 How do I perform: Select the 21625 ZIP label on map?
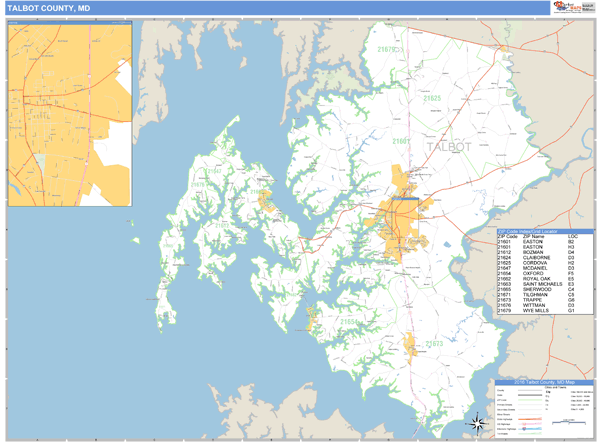coord(432,98)
